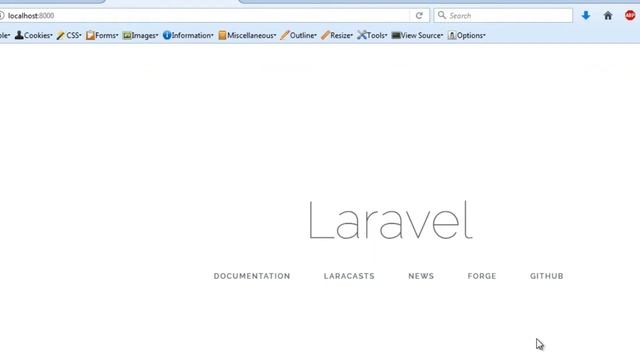The width and height of the screenshot is (640, 360).
Task: Open the Documentation link
Action: point(252,276)
